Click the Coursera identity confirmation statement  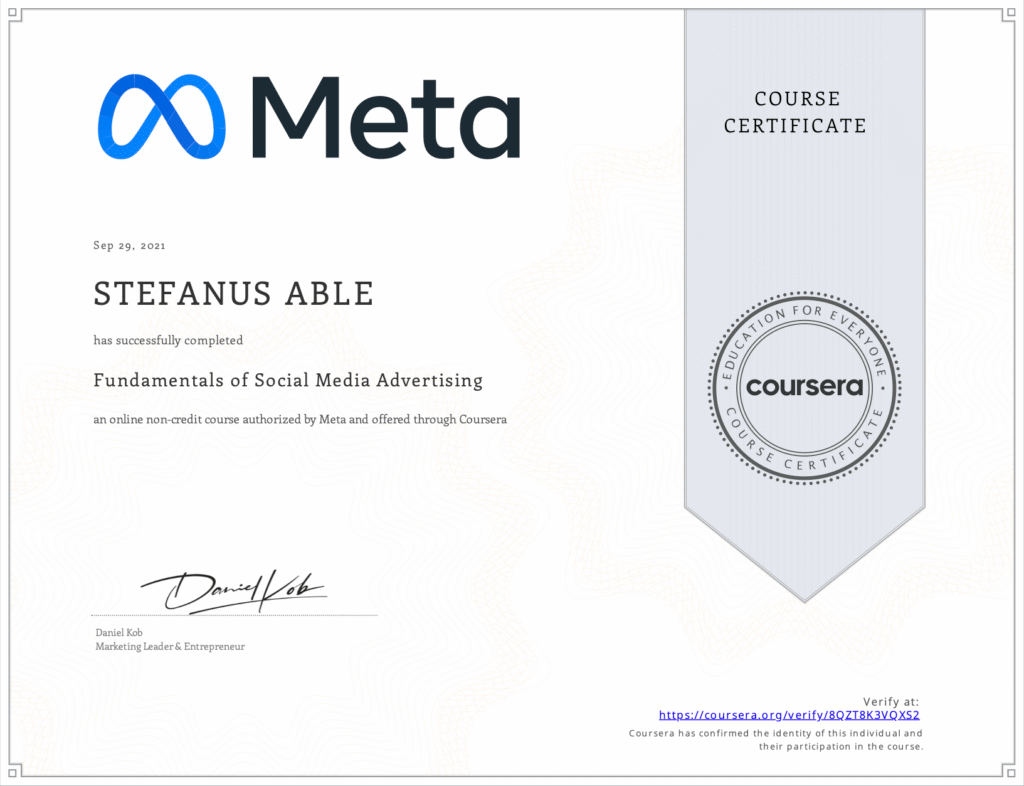point(775,740)
